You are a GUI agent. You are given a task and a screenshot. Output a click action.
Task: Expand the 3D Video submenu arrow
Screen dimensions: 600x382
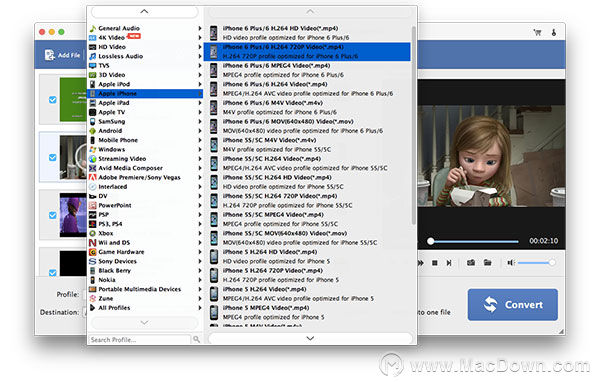[x=199, y=75]
